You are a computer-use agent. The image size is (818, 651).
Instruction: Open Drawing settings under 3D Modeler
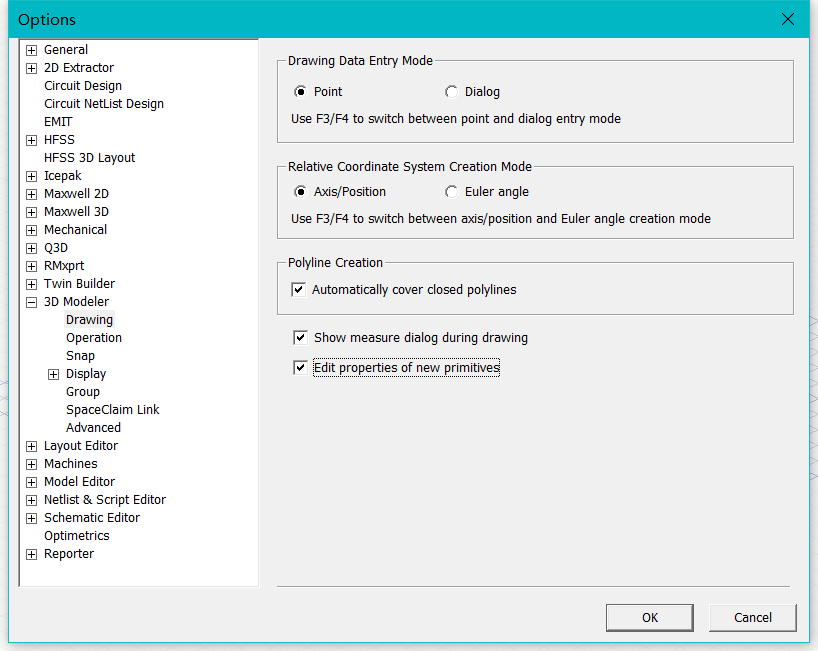89,320
